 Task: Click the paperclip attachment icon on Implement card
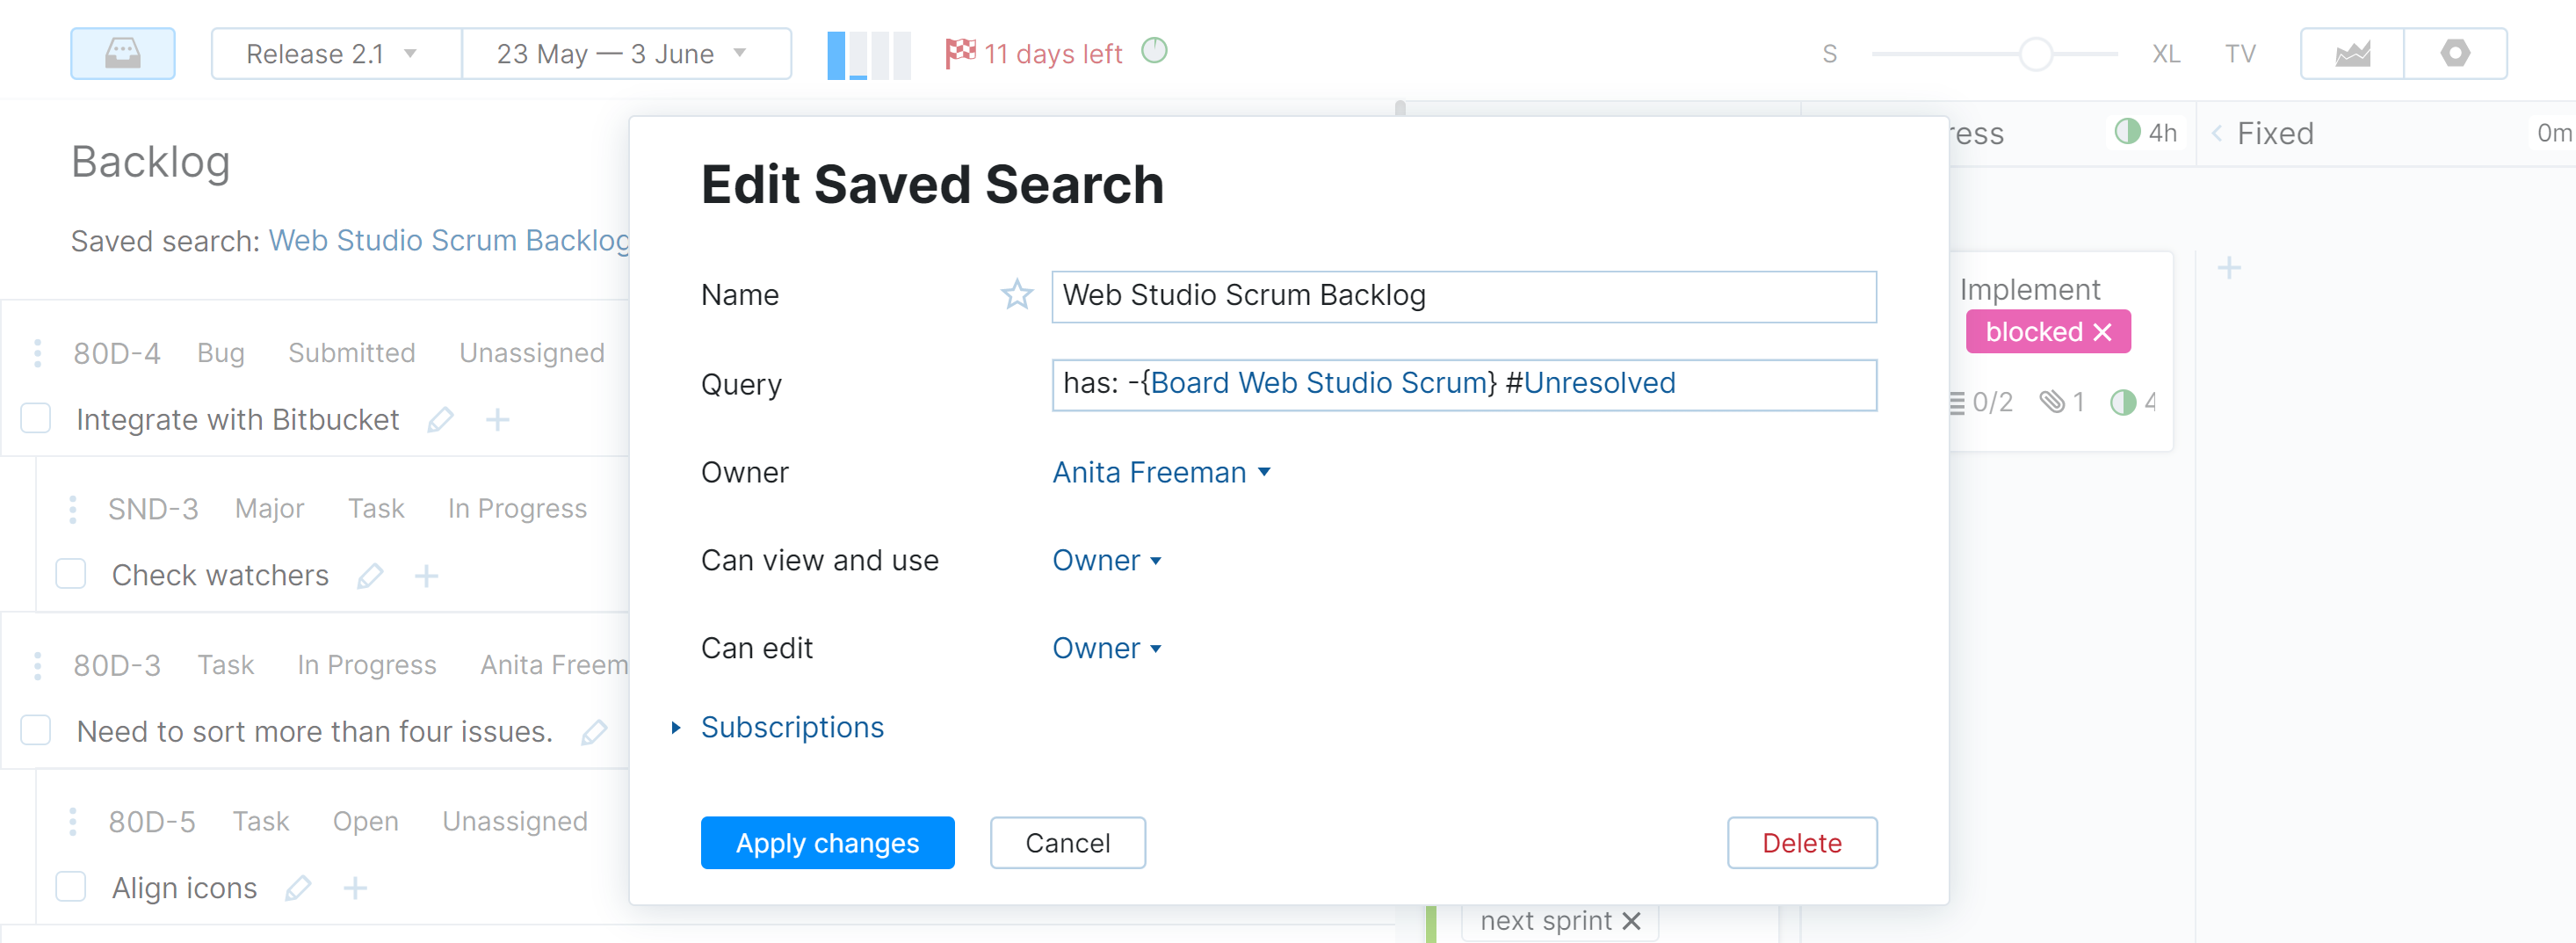pyautogui.click(x=2055, y=402)
